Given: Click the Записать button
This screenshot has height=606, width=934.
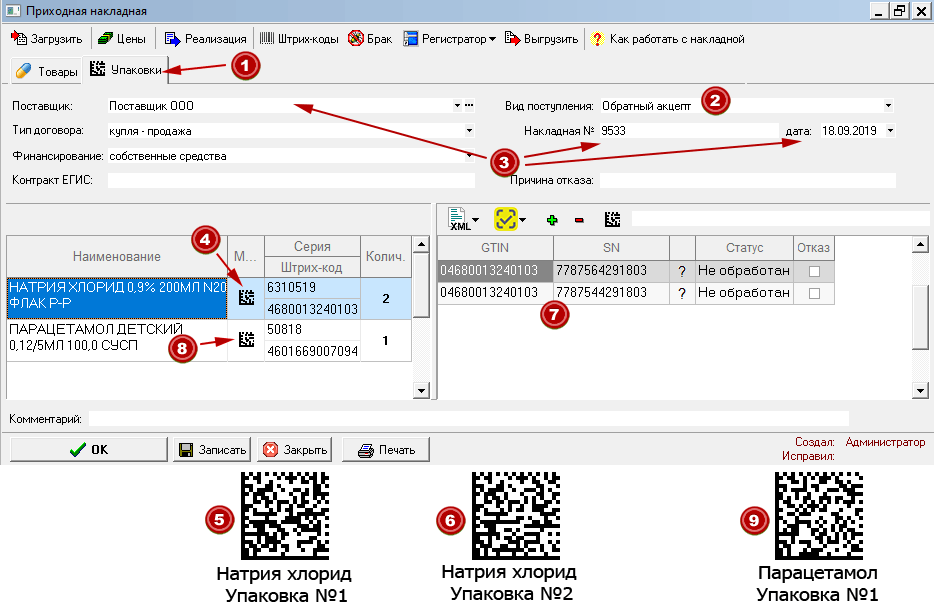Looking at the screenshot, I should [x=213, y=449].
